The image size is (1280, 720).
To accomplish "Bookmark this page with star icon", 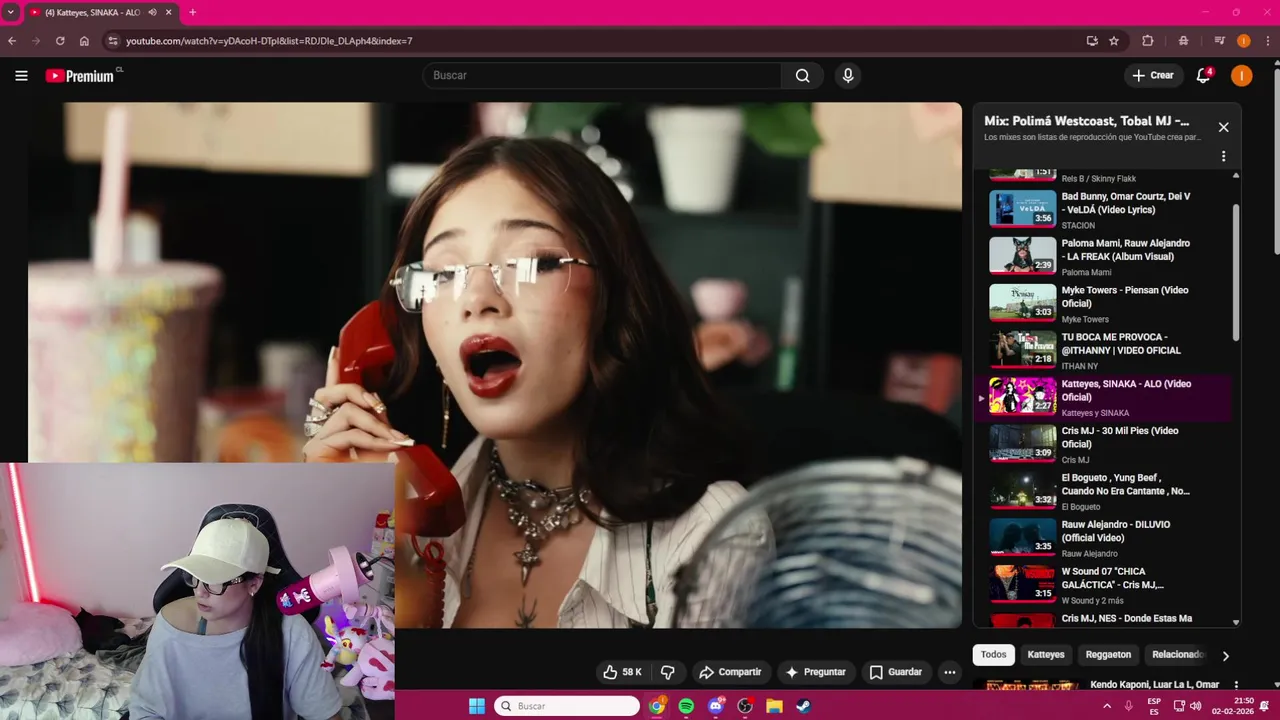I will (x=1114, y=41).
